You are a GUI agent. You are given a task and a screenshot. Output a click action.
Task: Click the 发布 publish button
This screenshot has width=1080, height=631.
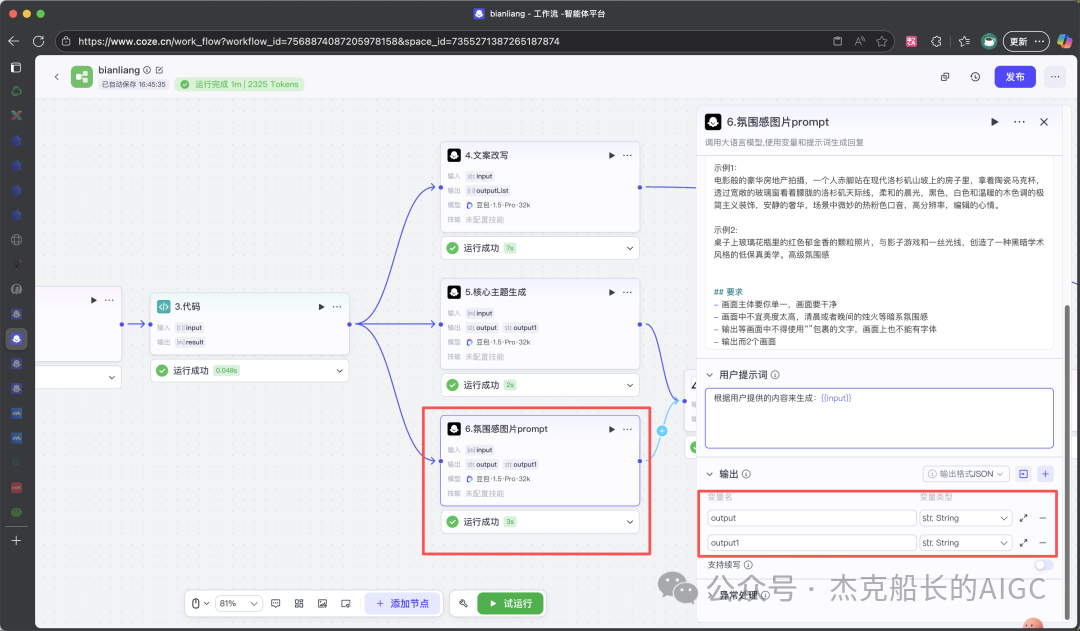coord(1015,77)
